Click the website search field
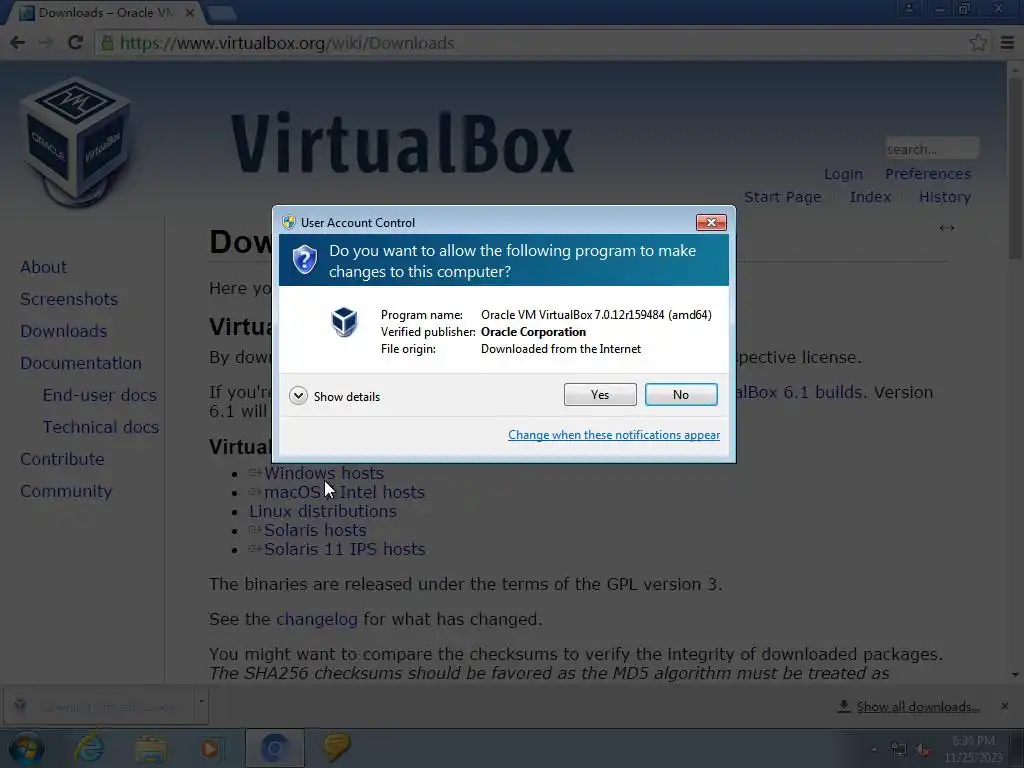1024x768 pixels. 932,149
